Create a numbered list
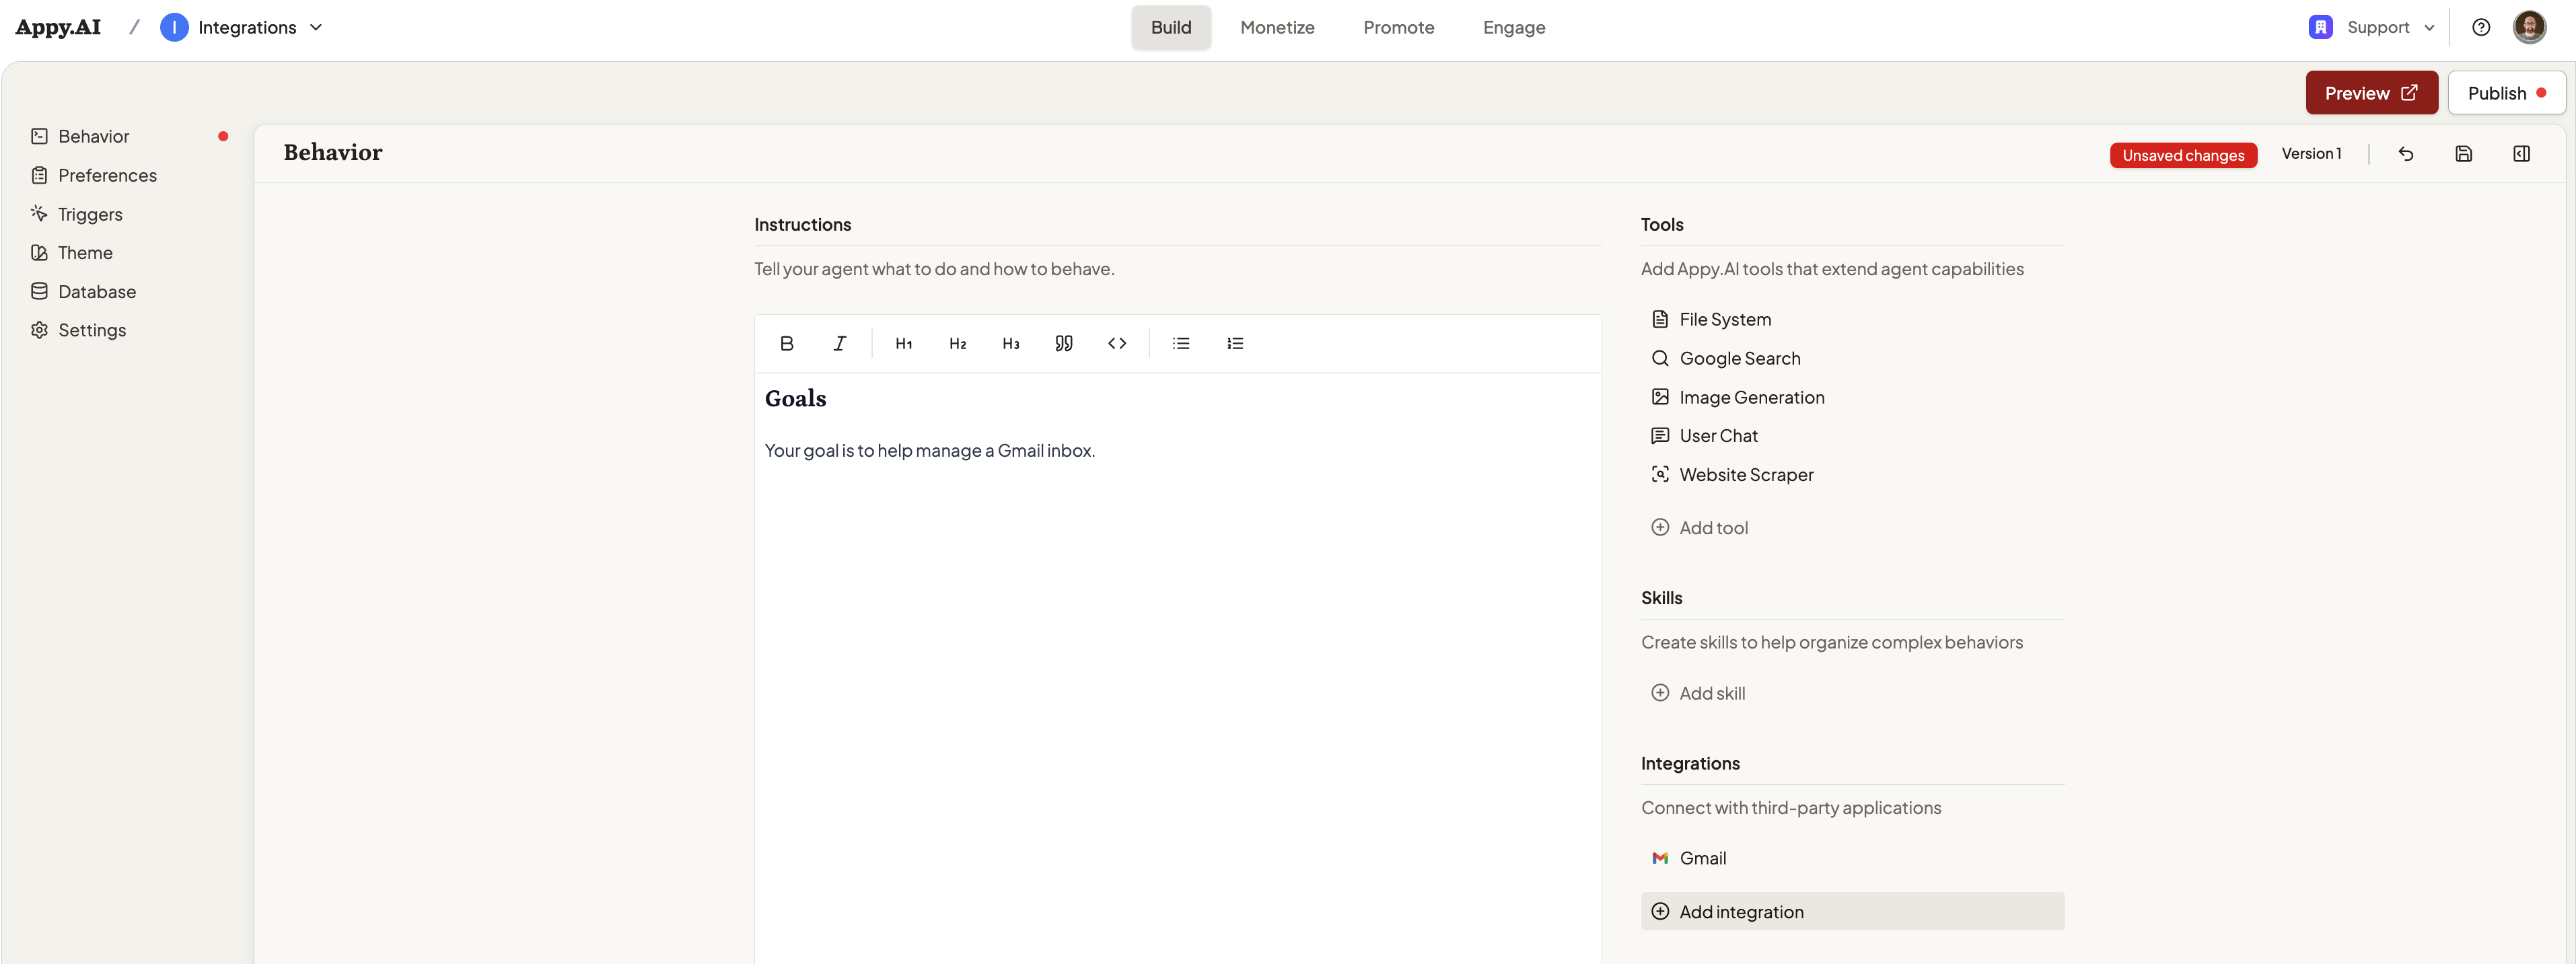Screen dimensions: 2576x964 (1235, 343)
